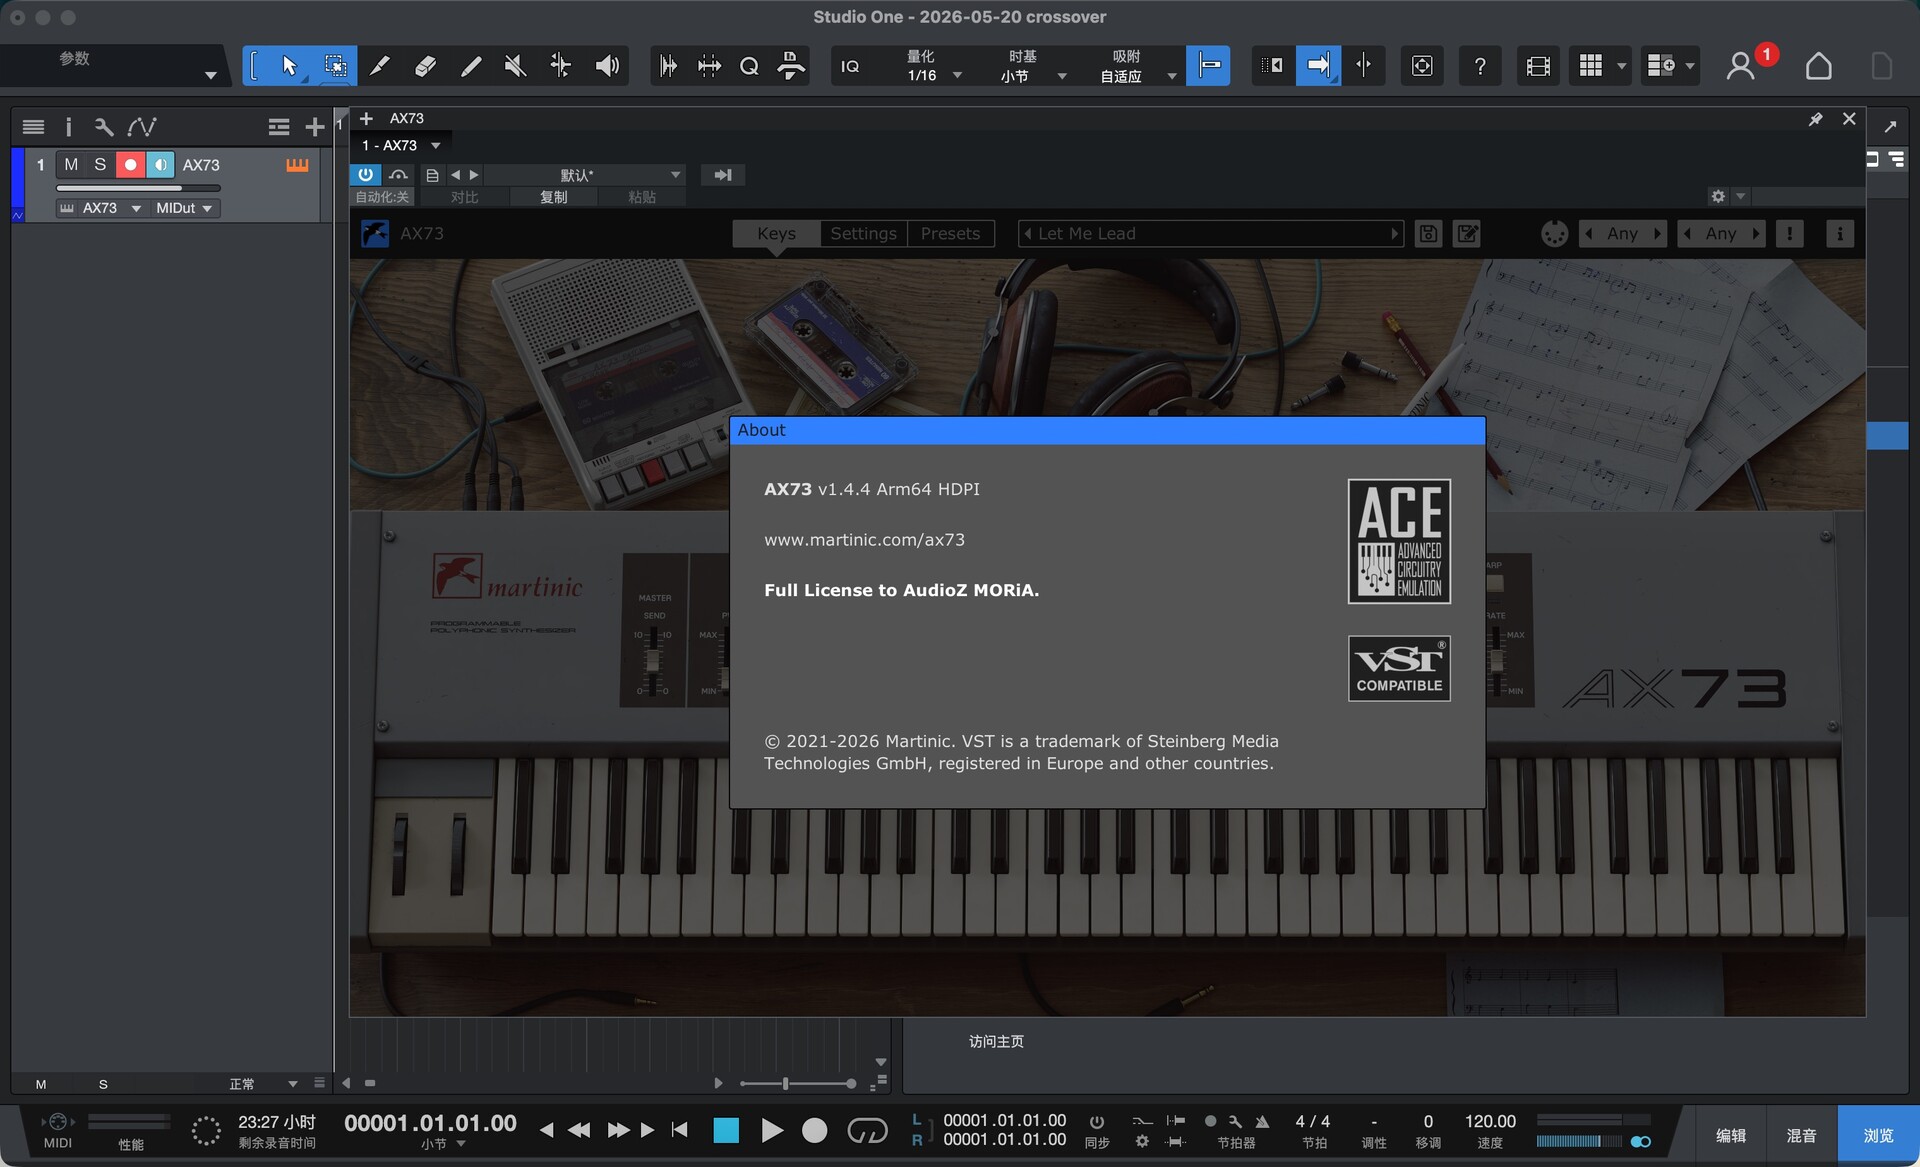The image size is (1920, 1167).
Task: Expand the 1 - AX73 plugin selector
Action: click(x=401, y=146)
